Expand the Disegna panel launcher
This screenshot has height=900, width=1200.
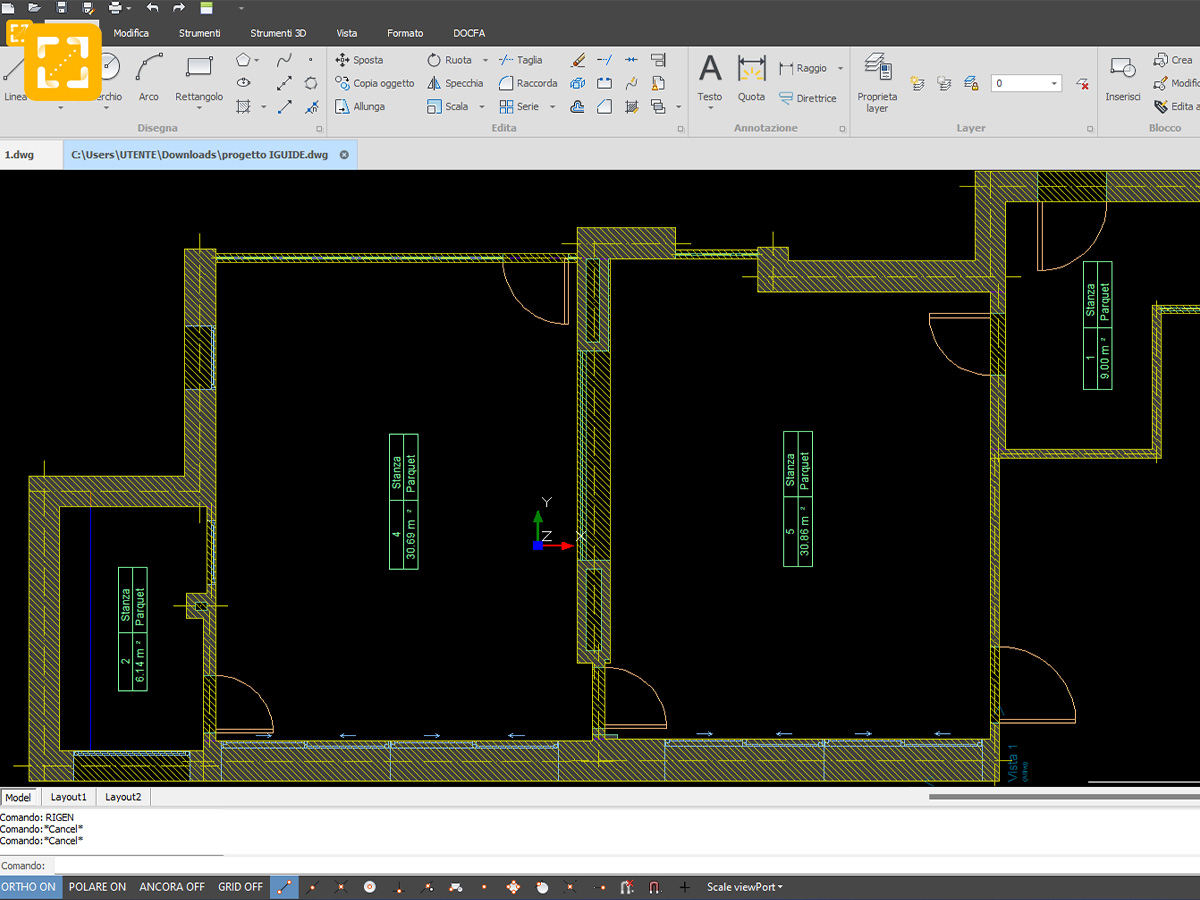coord(319,129)
